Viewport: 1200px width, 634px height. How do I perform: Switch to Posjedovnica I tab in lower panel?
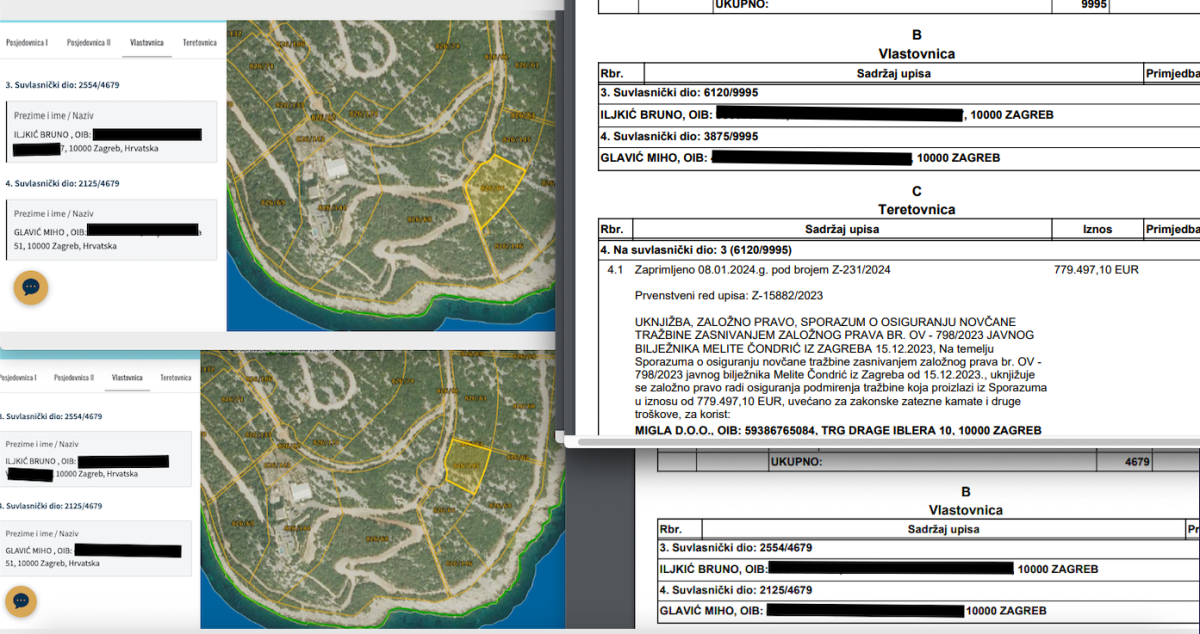tap(17, 378)
